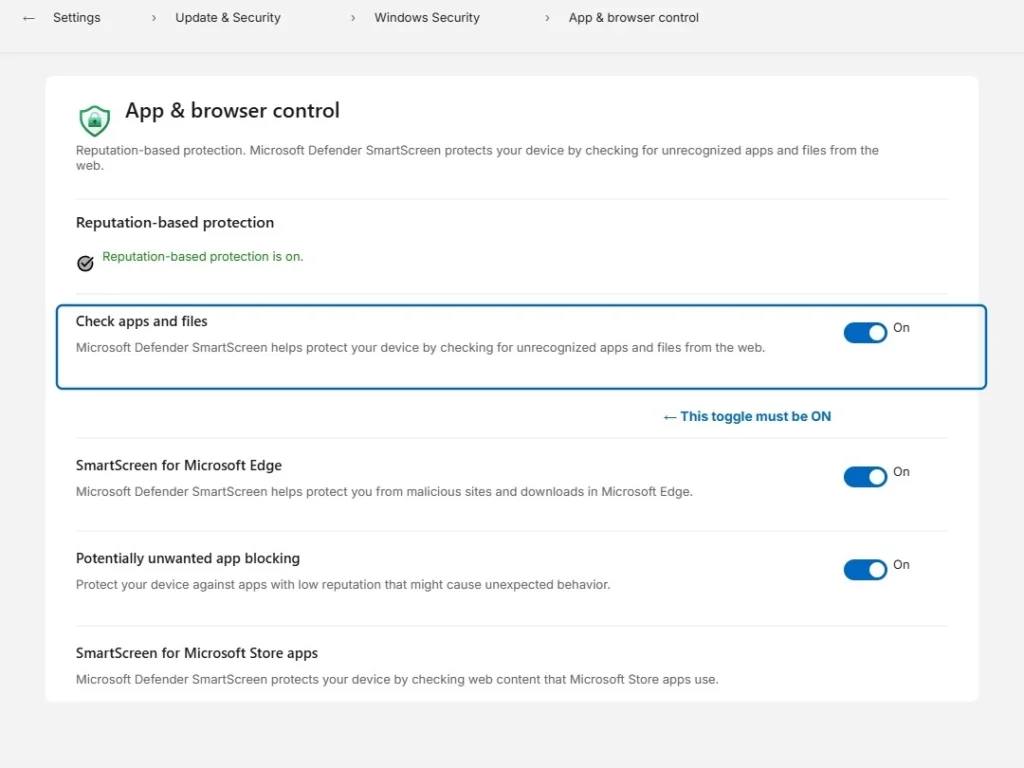This screenshot has width=1024, height=768.
Task: Click the chevron before Windows Security
Action: [353, 18]
